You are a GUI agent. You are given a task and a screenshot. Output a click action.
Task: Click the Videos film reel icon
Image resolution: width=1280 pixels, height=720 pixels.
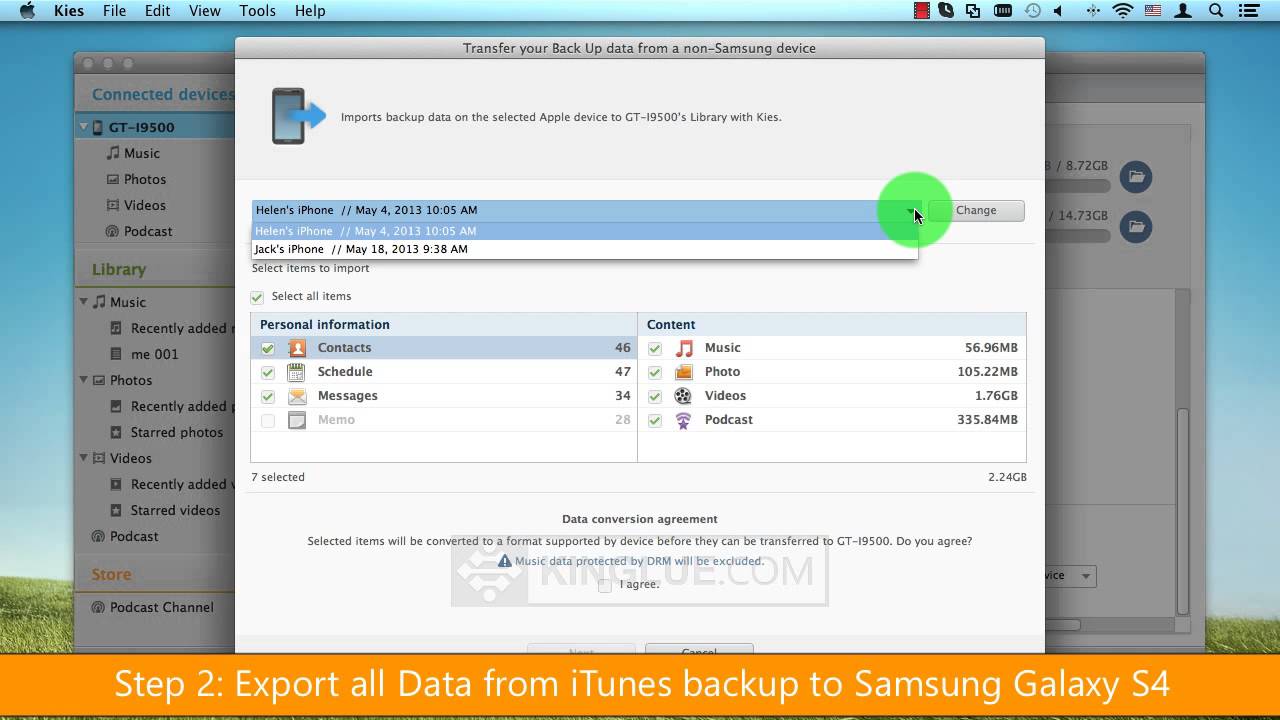click(684, 396)
